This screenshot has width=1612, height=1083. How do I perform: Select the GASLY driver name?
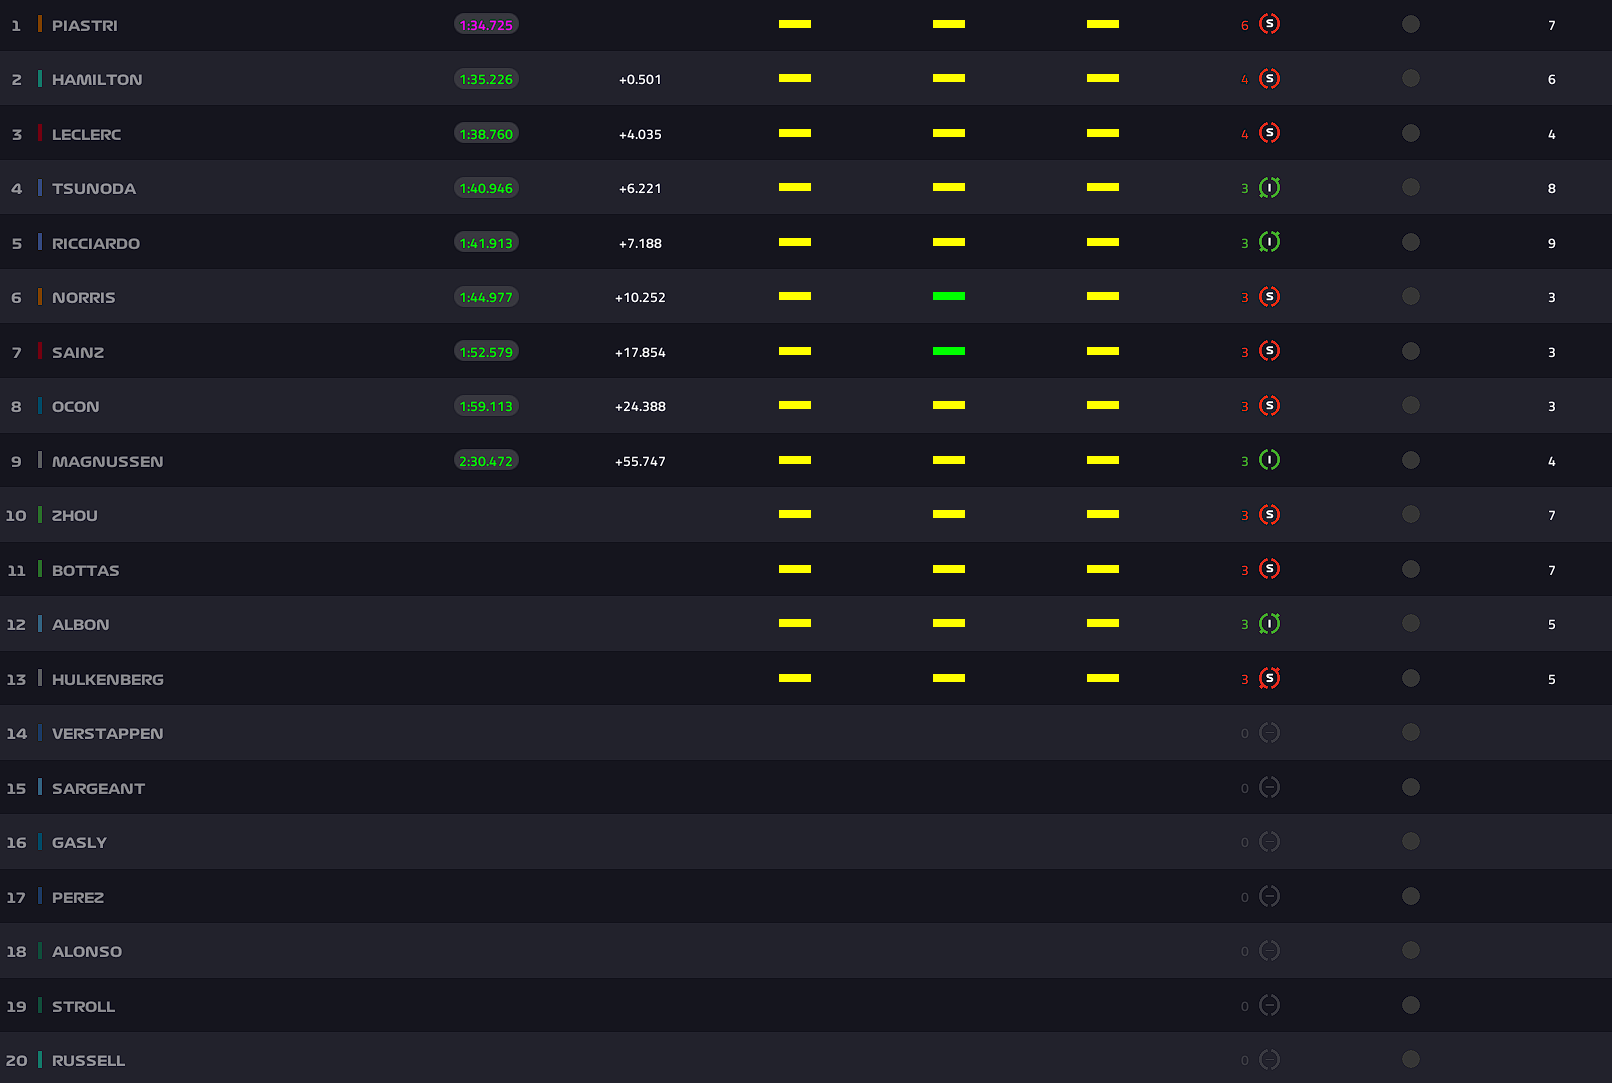click(x=80, y=842)
